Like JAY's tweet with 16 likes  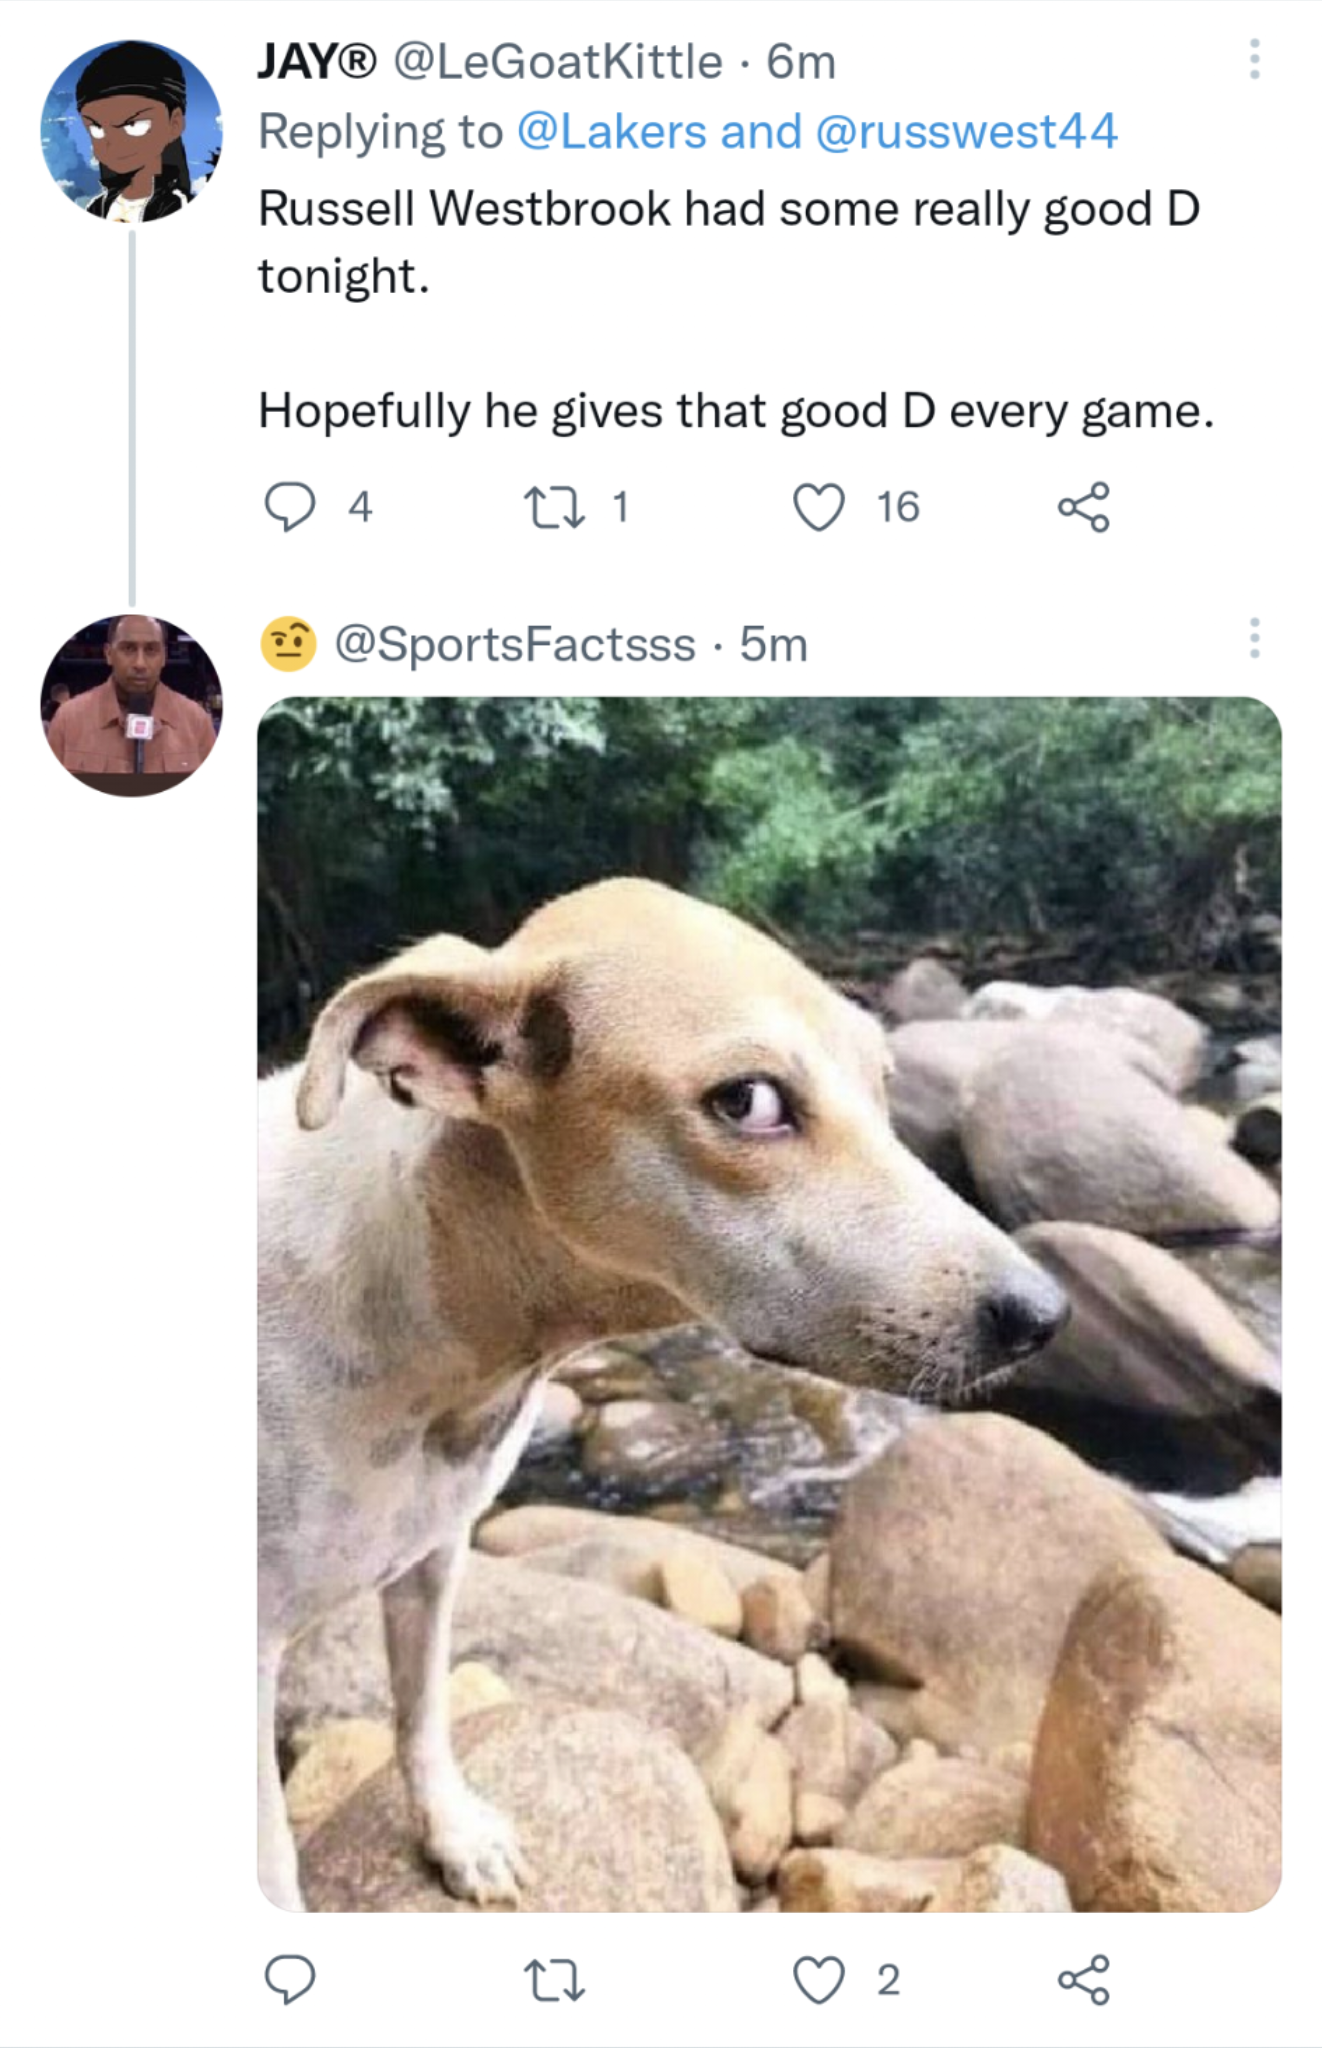click(x=819, y=507)
